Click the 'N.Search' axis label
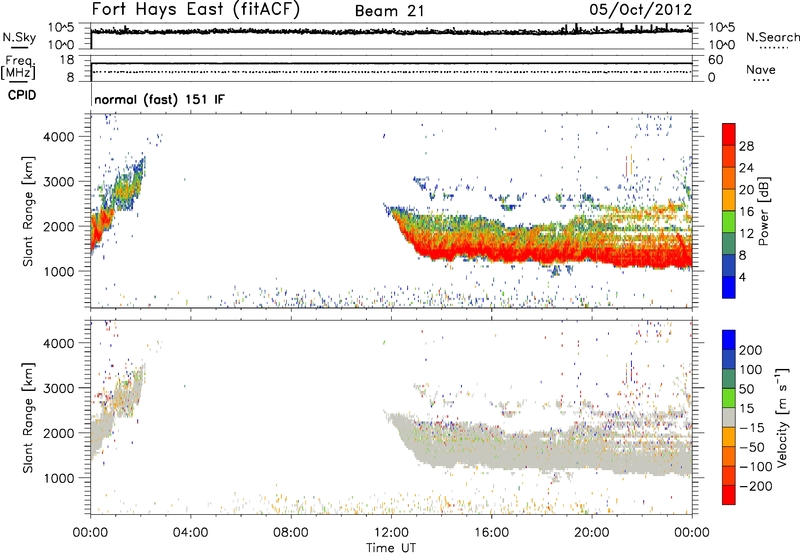The height and width of the screenshot is (554, 800). coord(772,37)
